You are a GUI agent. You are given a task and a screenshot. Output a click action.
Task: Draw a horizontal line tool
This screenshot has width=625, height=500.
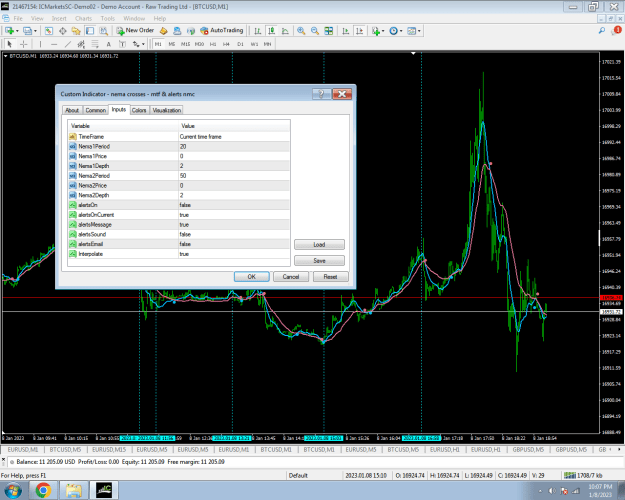[x=54, y=44]
